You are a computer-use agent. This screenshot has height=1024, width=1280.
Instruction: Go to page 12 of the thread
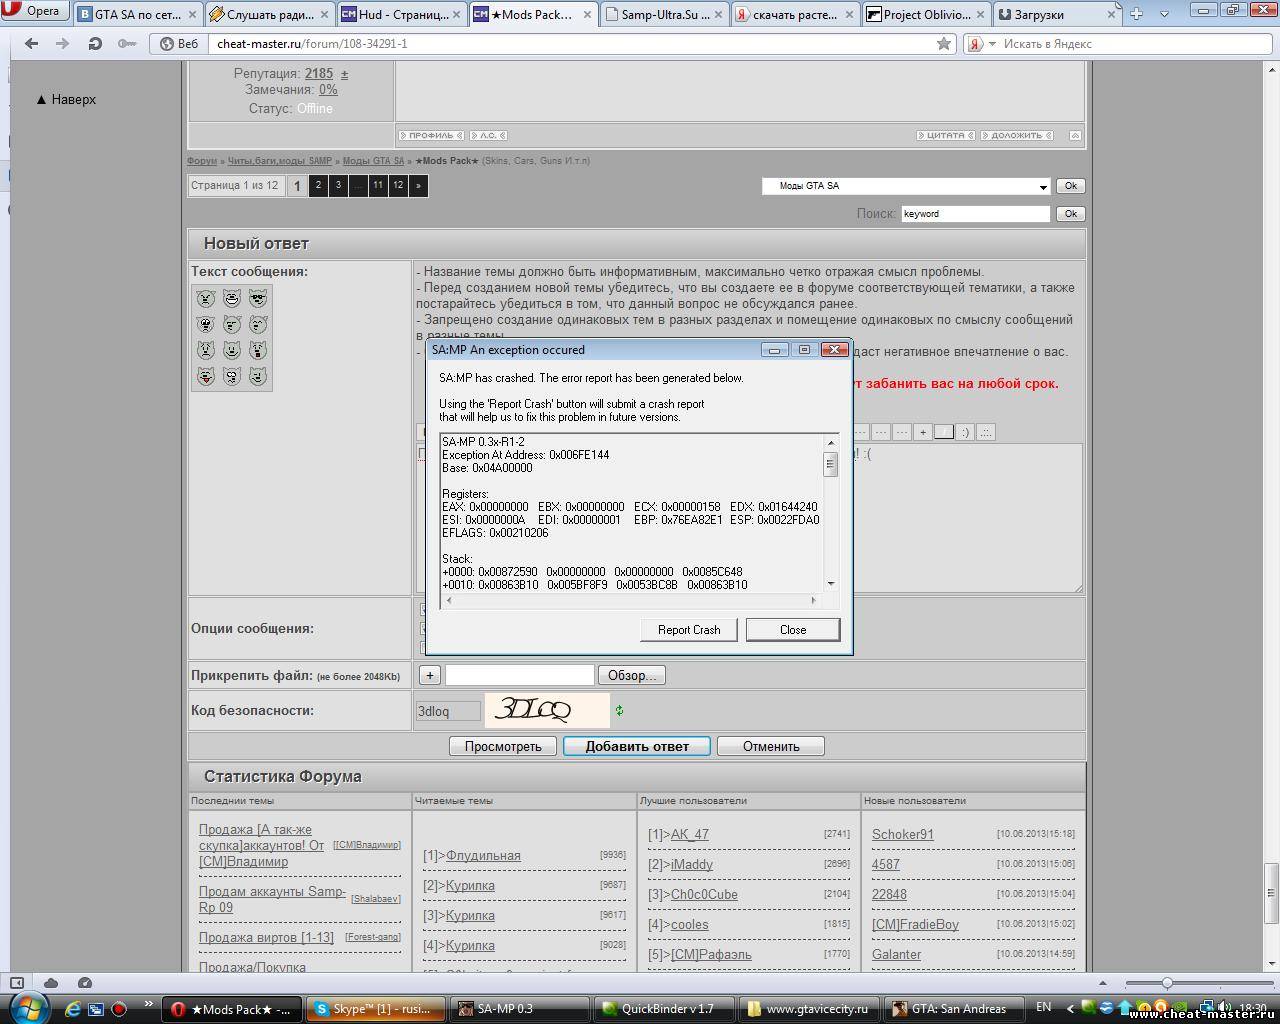pyautogui.click(x=398, y=185)
